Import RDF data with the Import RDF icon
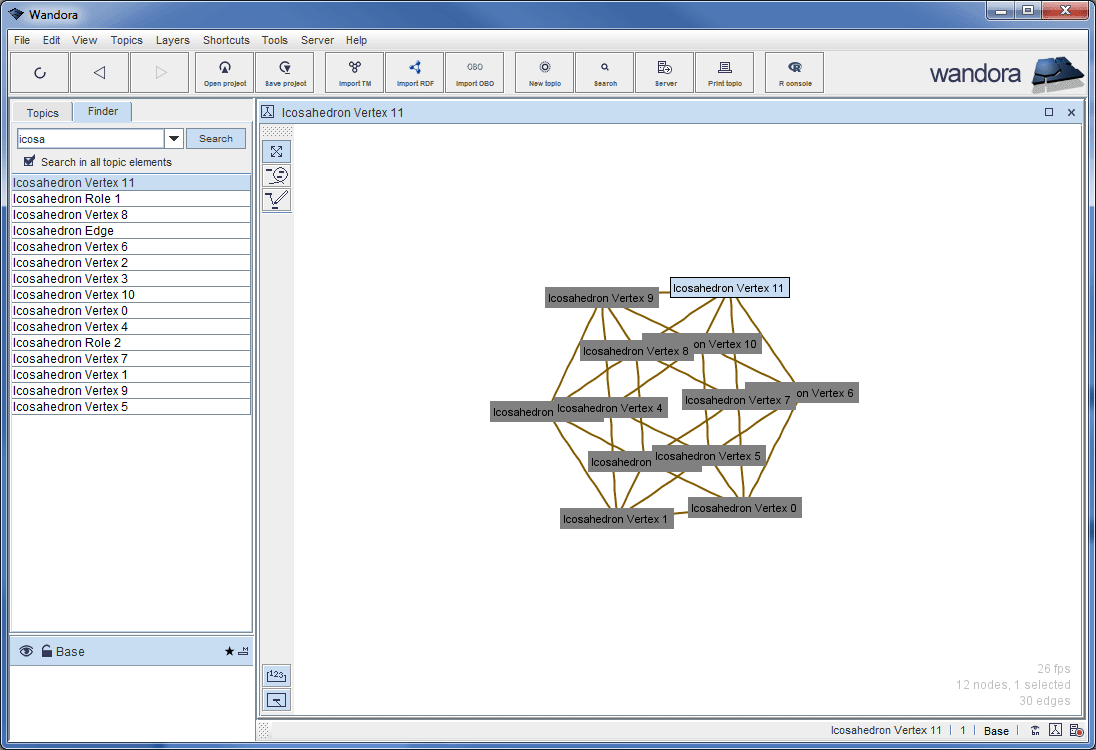This screenshot has width=1096, height=750. point(414,72)
